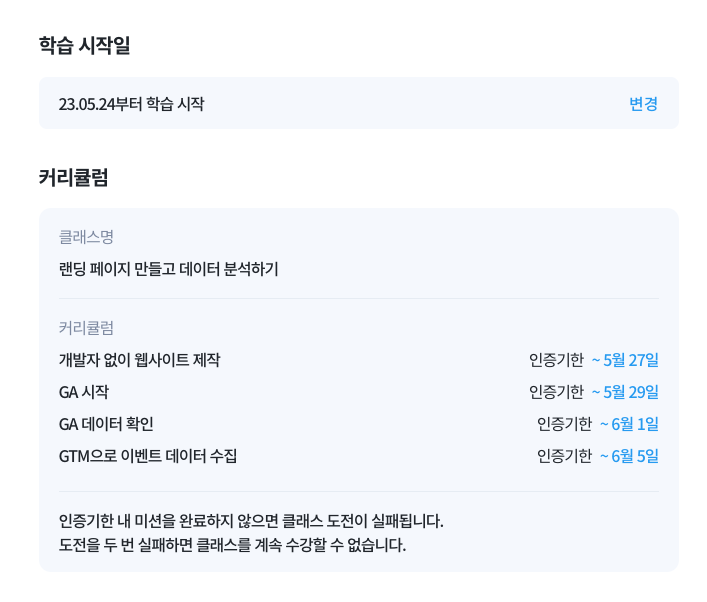Select the 학습 시작일 heading
The height and width of the screenshot is (602, 707).
[x=85, y=45]
